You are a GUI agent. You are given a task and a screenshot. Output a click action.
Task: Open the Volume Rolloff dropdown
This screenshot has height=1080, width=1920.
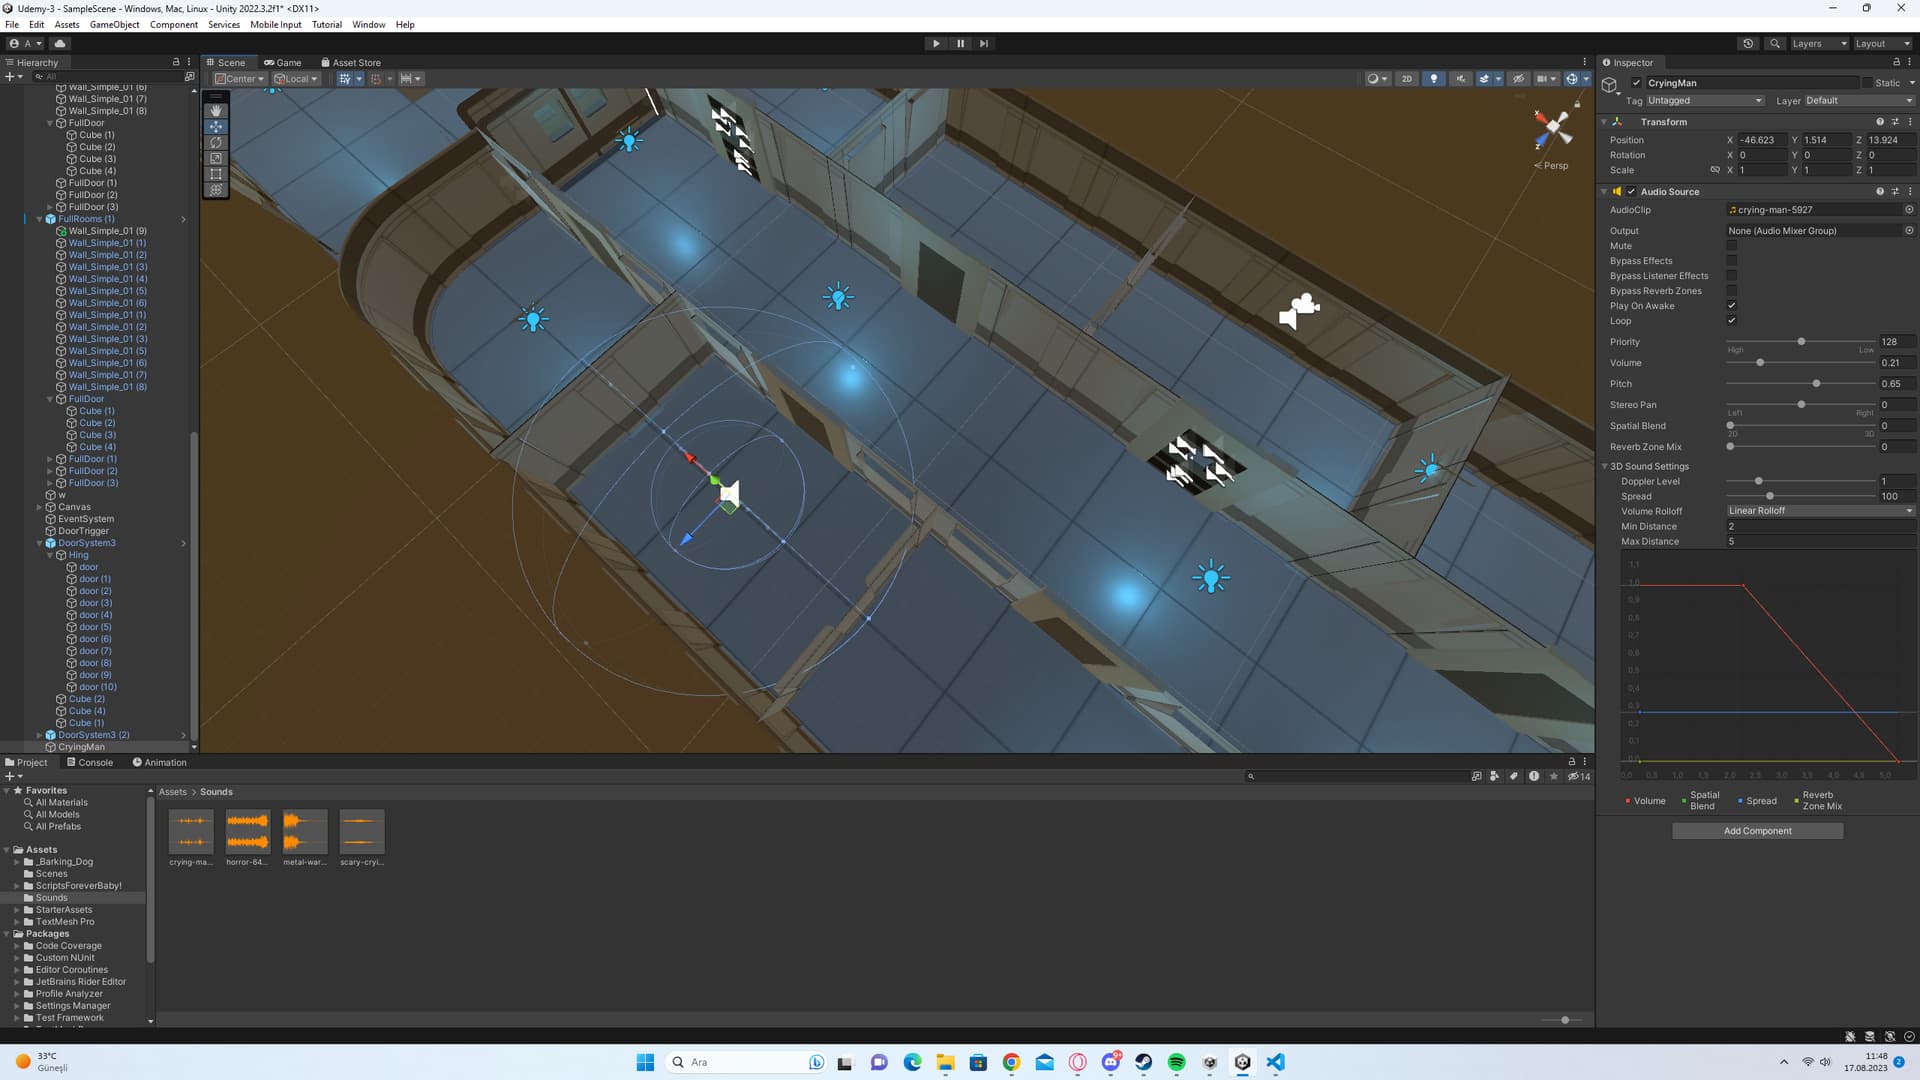1820,511
